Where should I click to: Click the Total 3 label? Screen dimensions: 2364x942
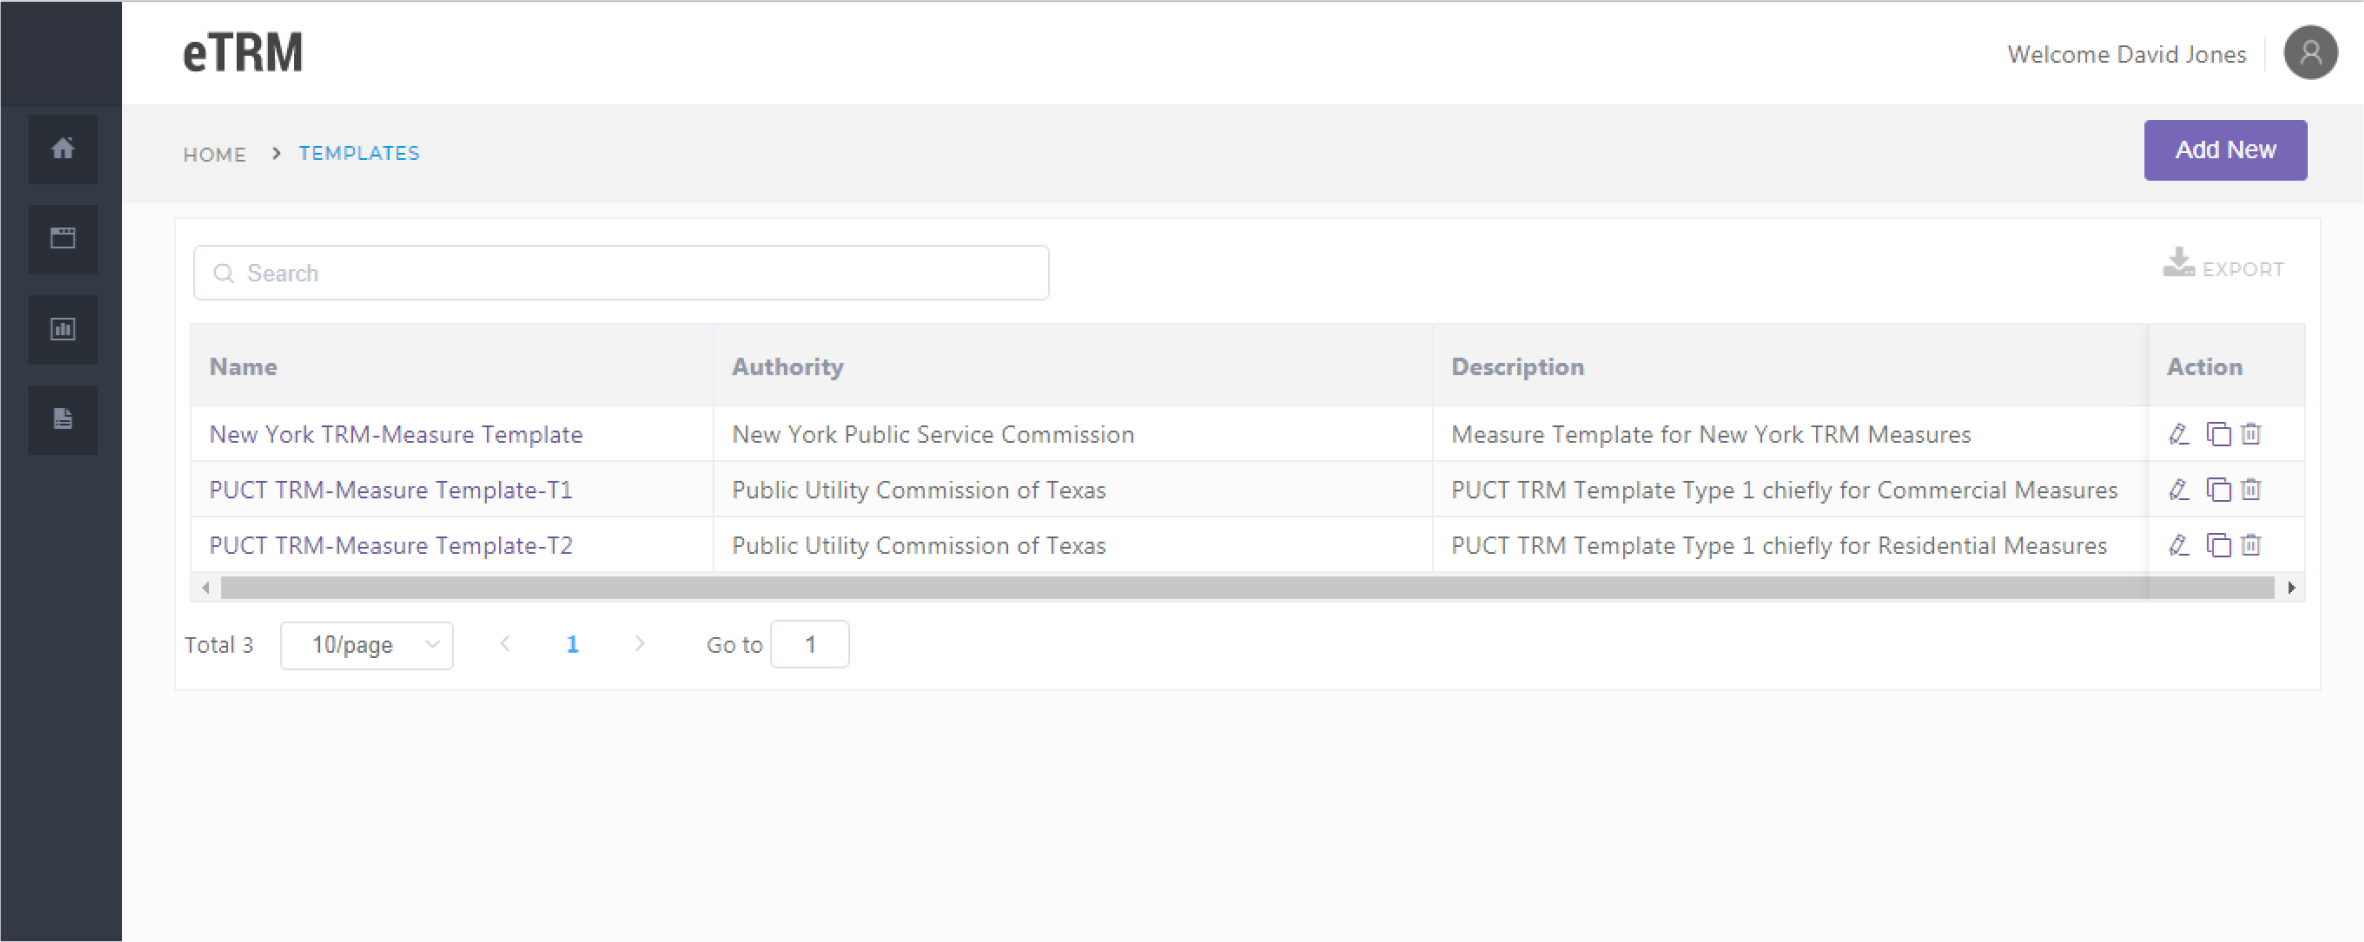pos(219,645)
